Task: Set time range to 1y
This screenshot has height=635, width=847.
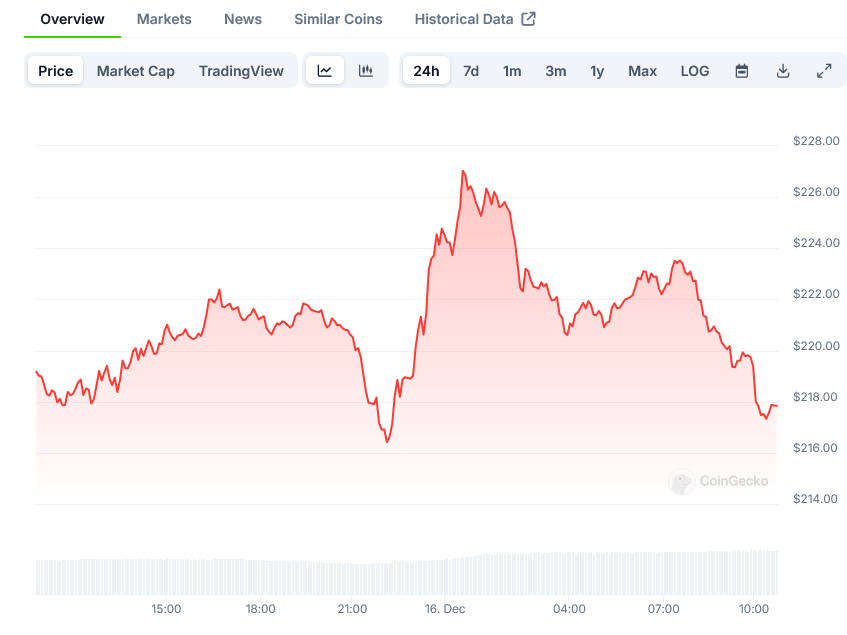Action: (x=597, y=71)
